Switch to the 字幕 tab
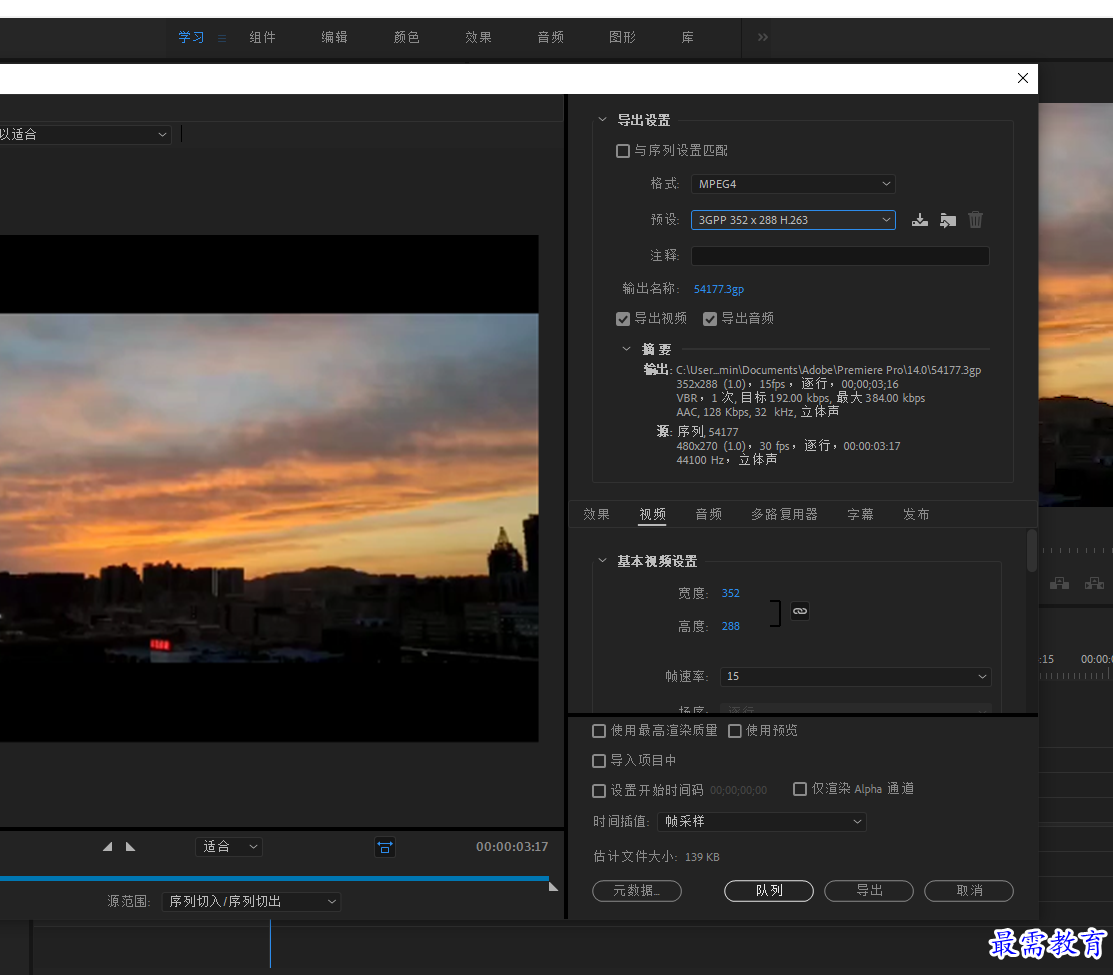This screenshot has width=1113, height=975. (x=860, y=514)
